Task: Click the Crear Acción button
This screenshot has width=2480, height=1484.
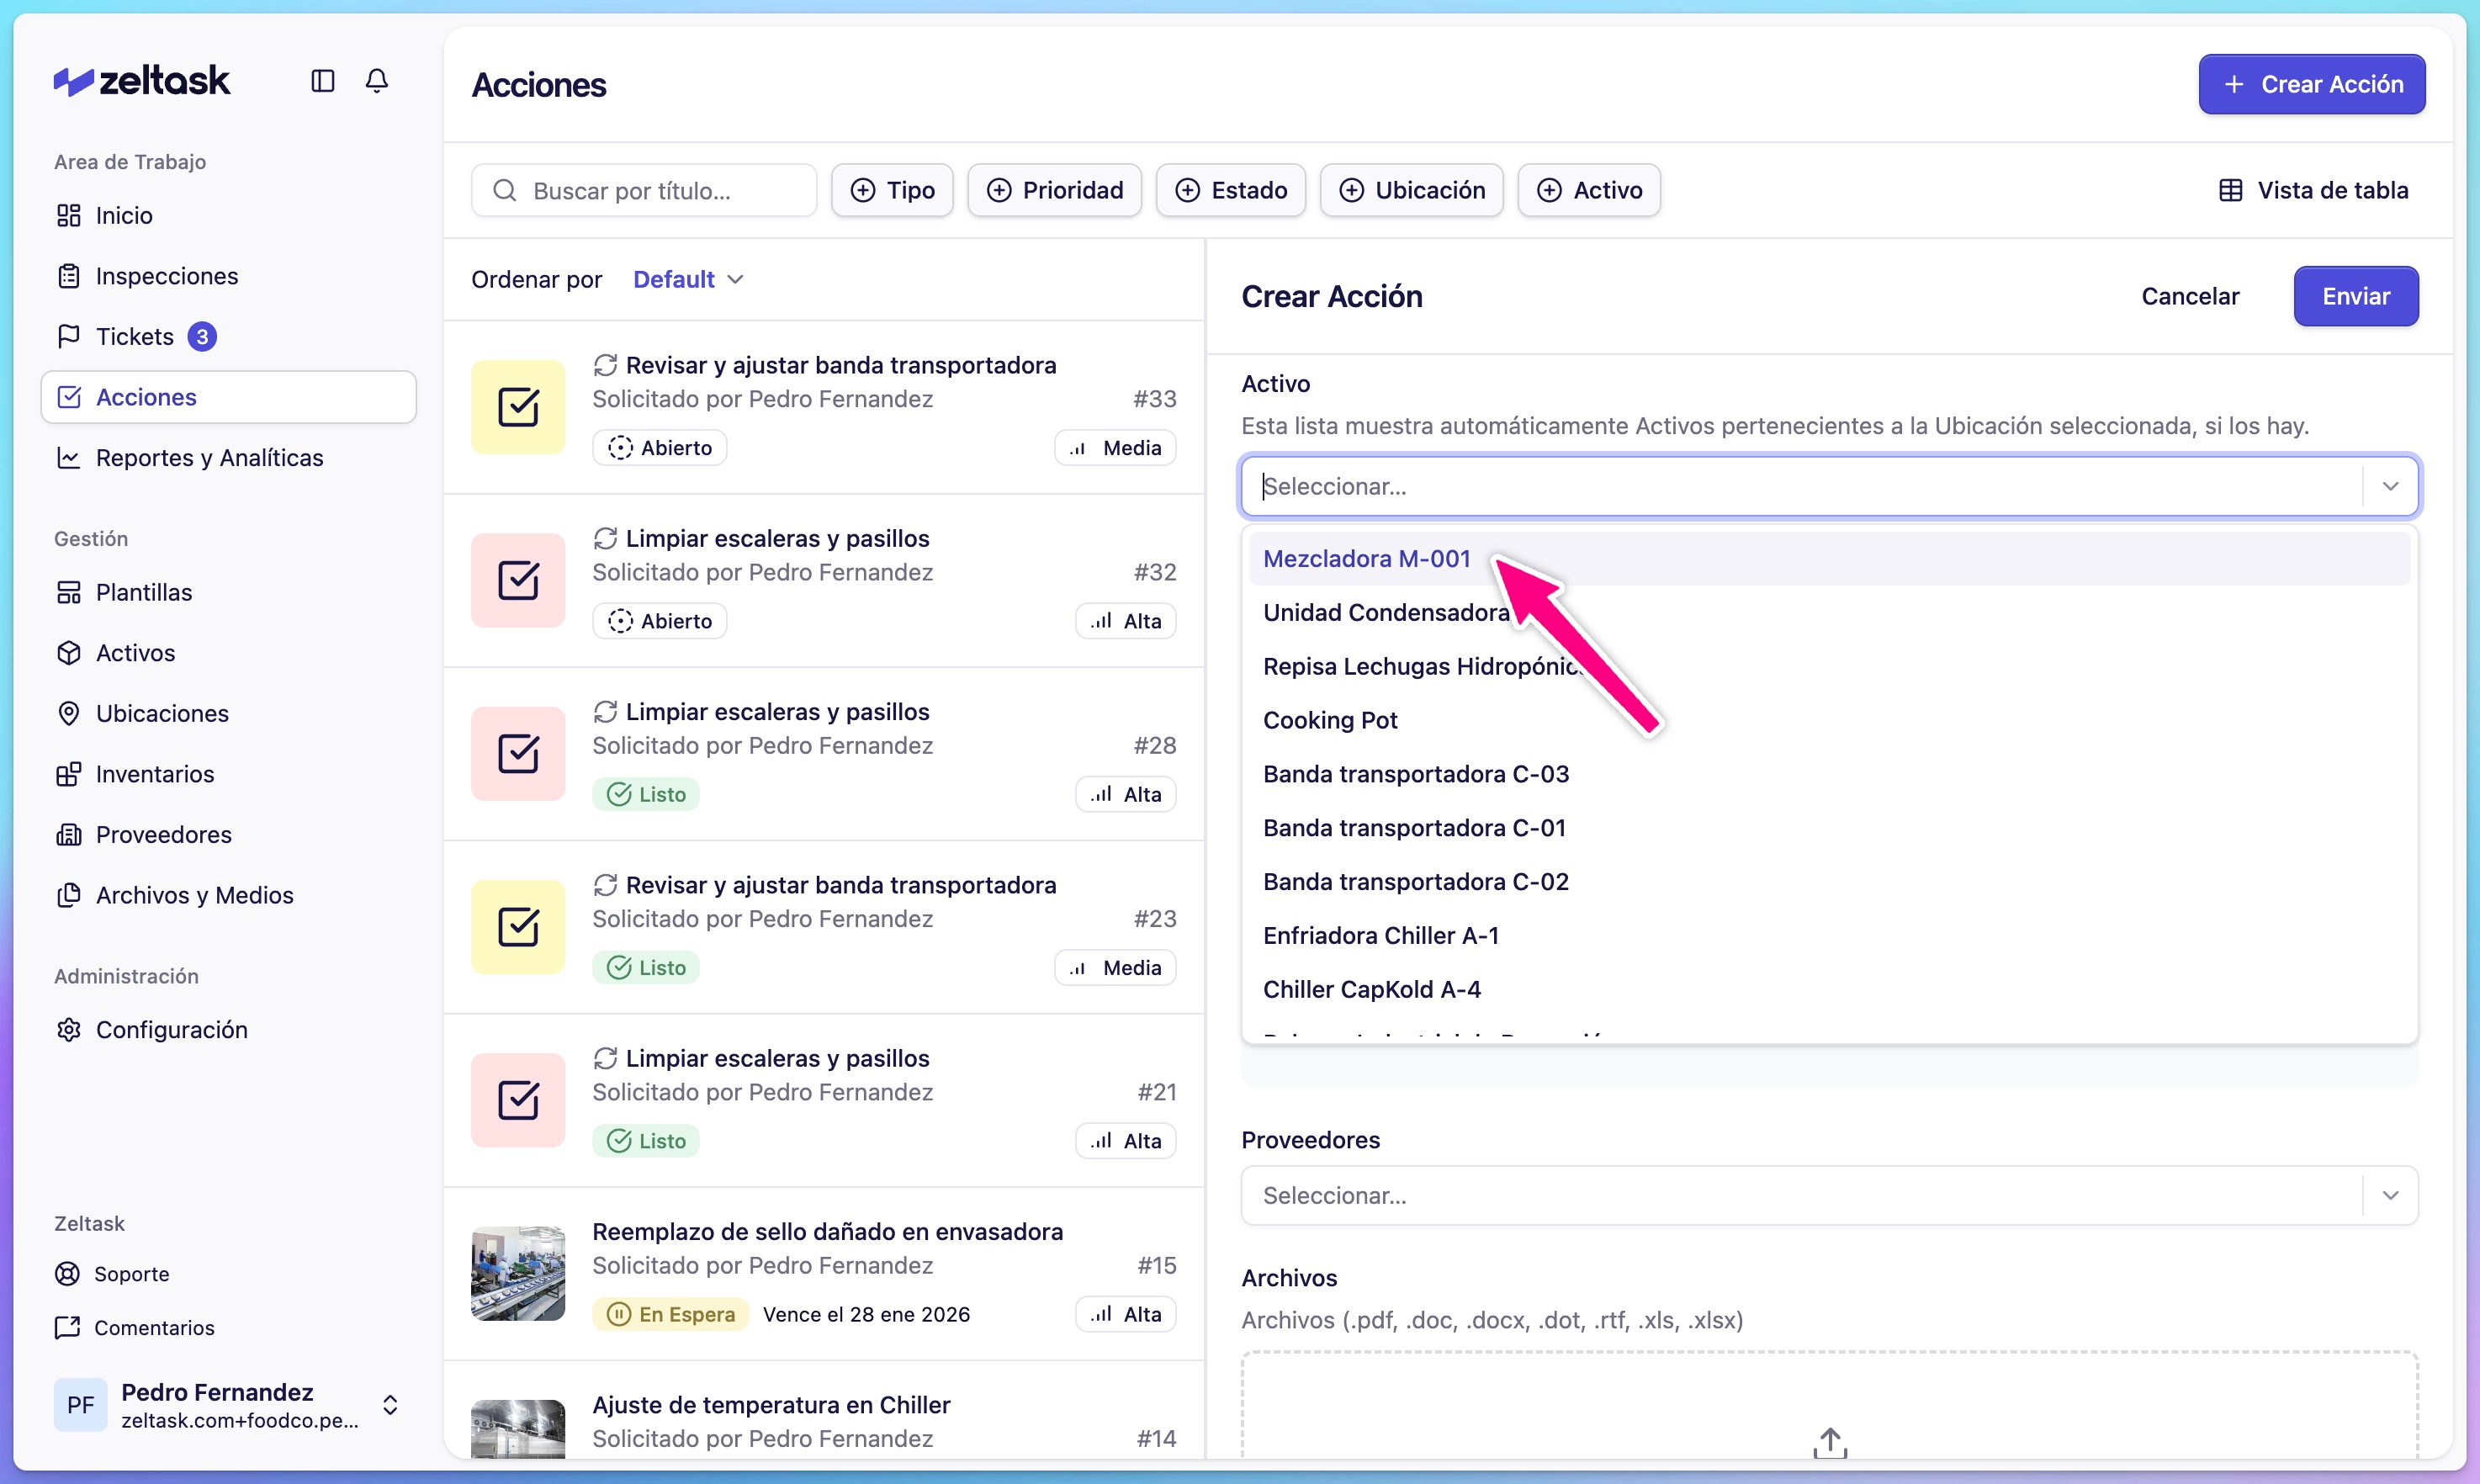Action: tap(2311, 84)
